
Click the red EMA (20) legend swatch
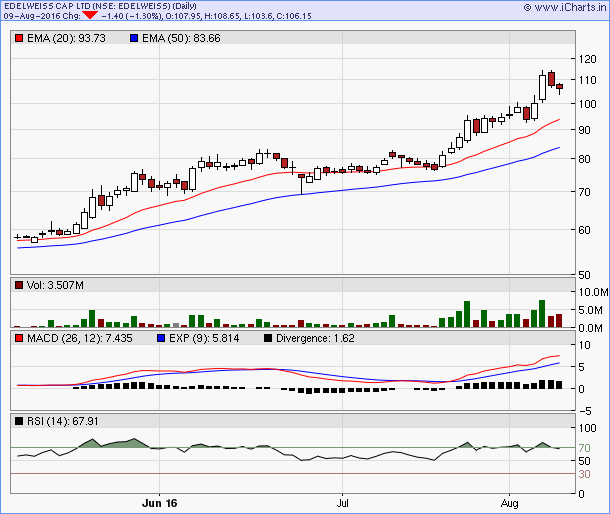(19, 38)
